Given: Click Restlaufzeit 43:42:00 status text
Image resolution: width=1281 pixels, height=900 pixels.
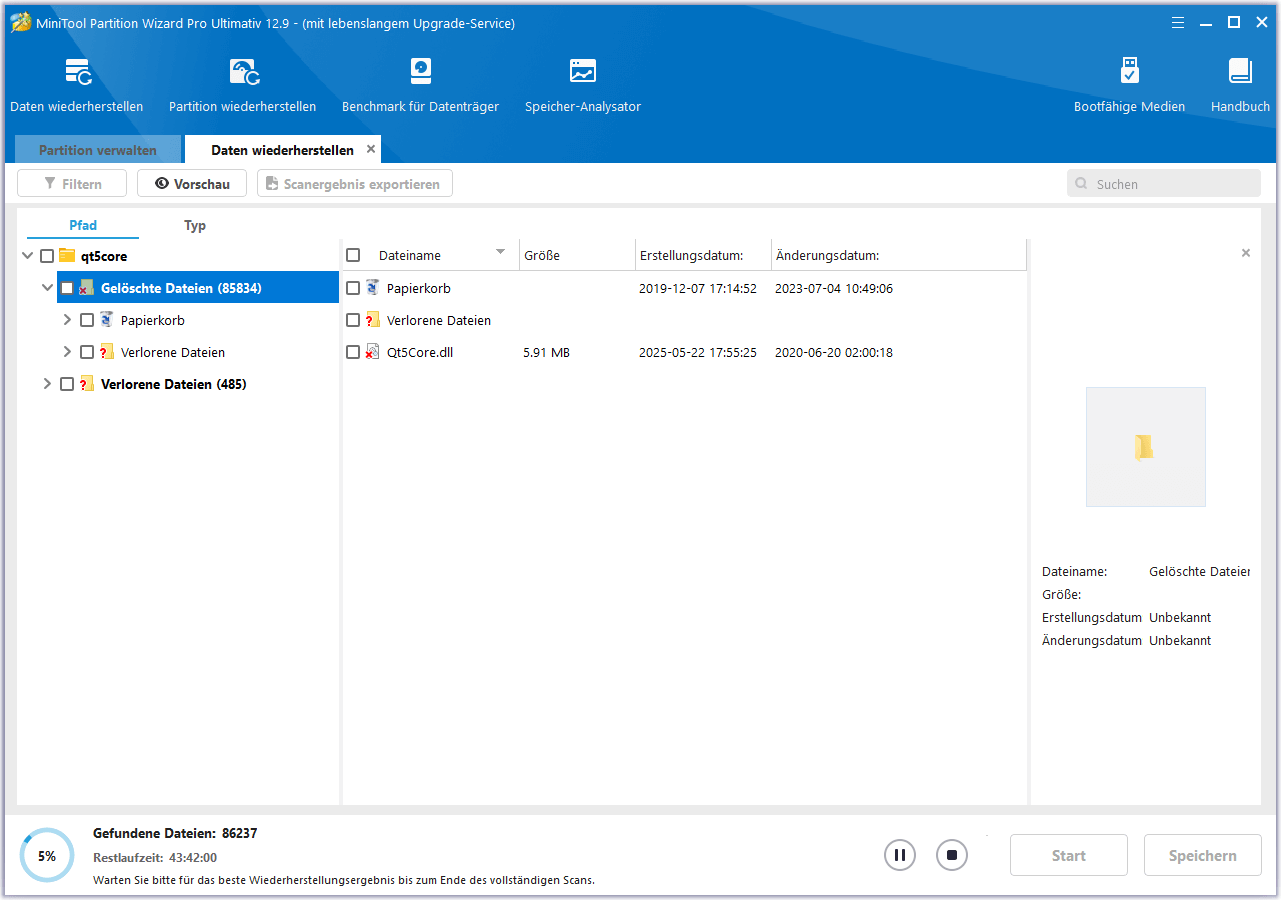Looking at the screenshot, I should click(x=155, y=857).
